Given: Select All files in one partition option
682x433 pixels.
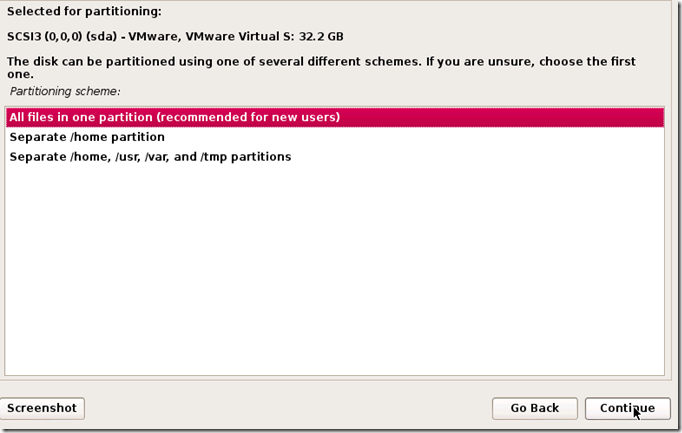Looking at the screenshot, I should (175, 117).
